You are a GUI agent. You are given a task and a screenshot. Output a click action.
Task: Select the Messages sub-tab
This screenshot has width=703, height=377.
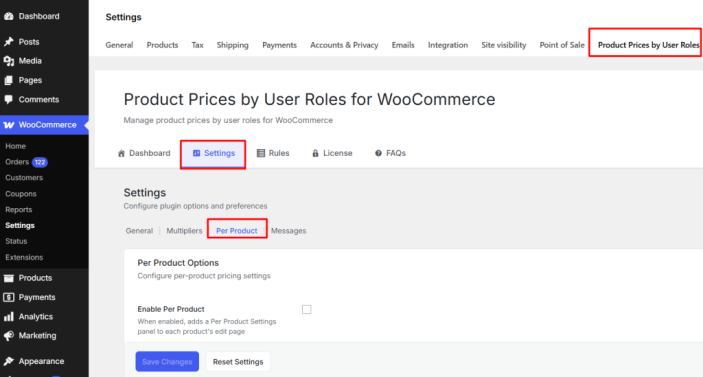pyautogui.click(x=288, y=231)
